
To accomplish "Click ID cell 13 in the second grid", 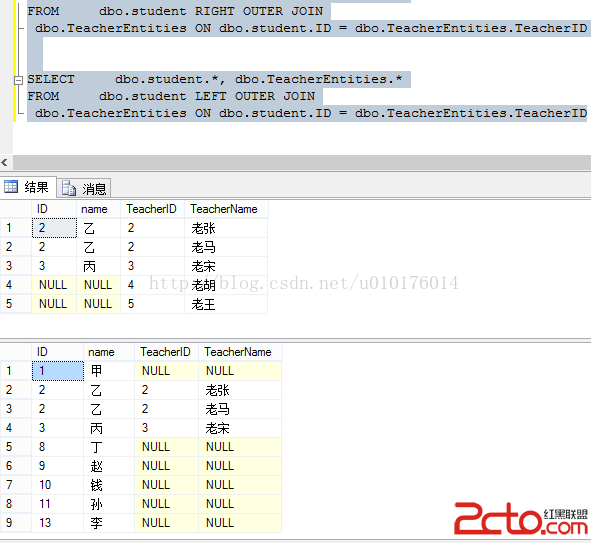I will 58,523.
